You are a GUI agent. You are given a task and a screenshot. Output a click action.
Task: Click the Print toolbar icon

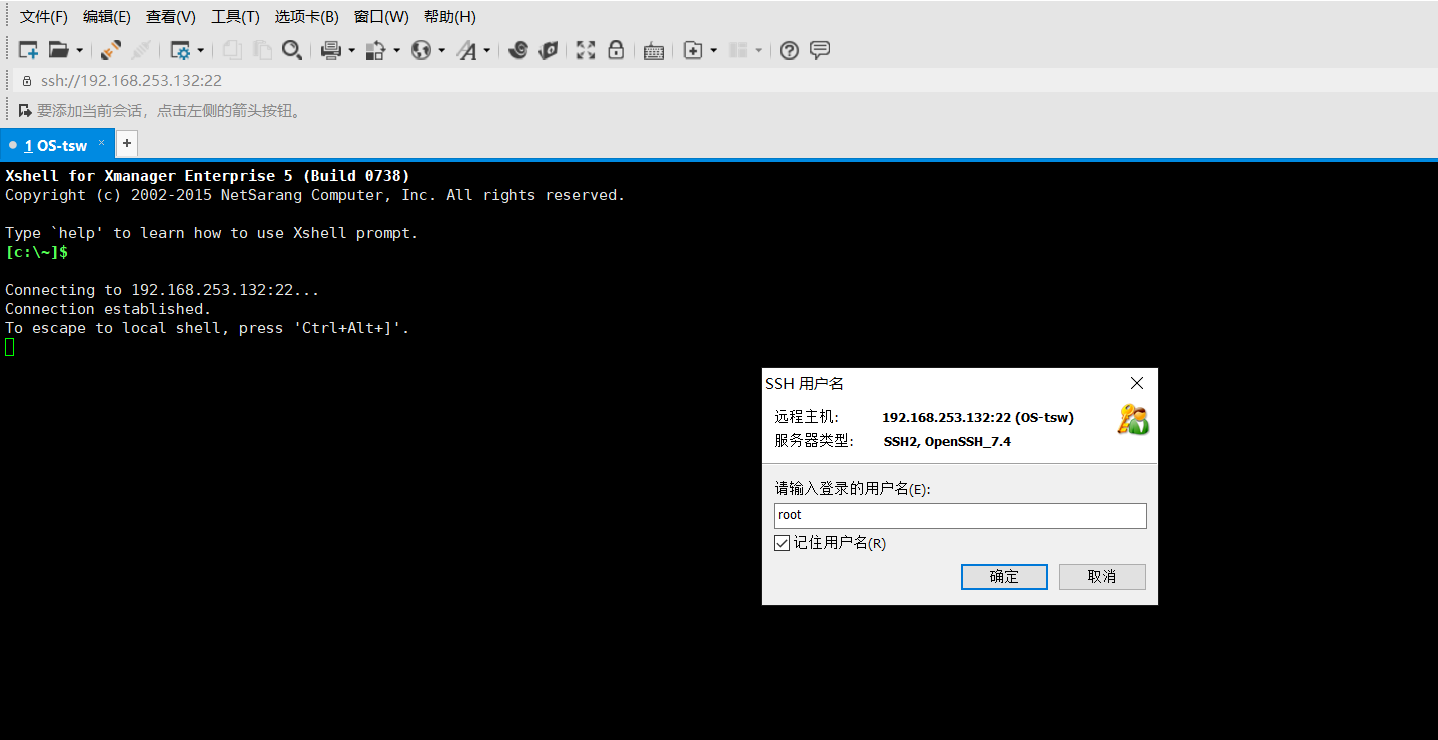331,50
